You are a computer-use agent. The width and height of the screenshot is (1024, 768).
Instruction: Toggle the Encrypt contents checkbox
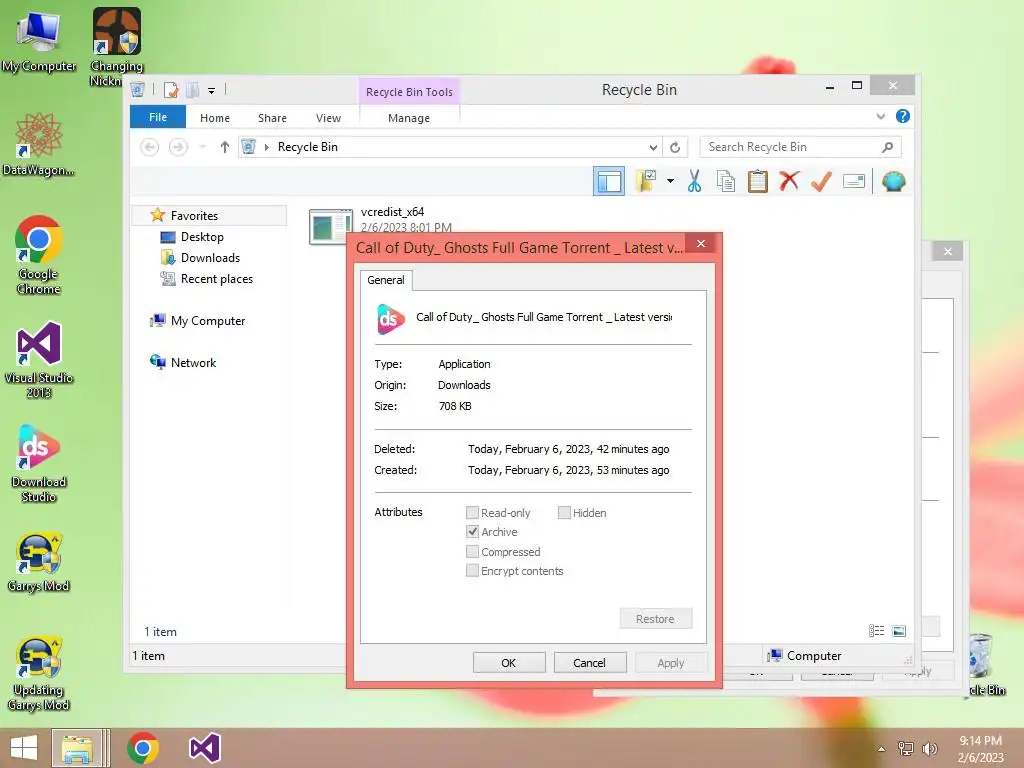472,571
